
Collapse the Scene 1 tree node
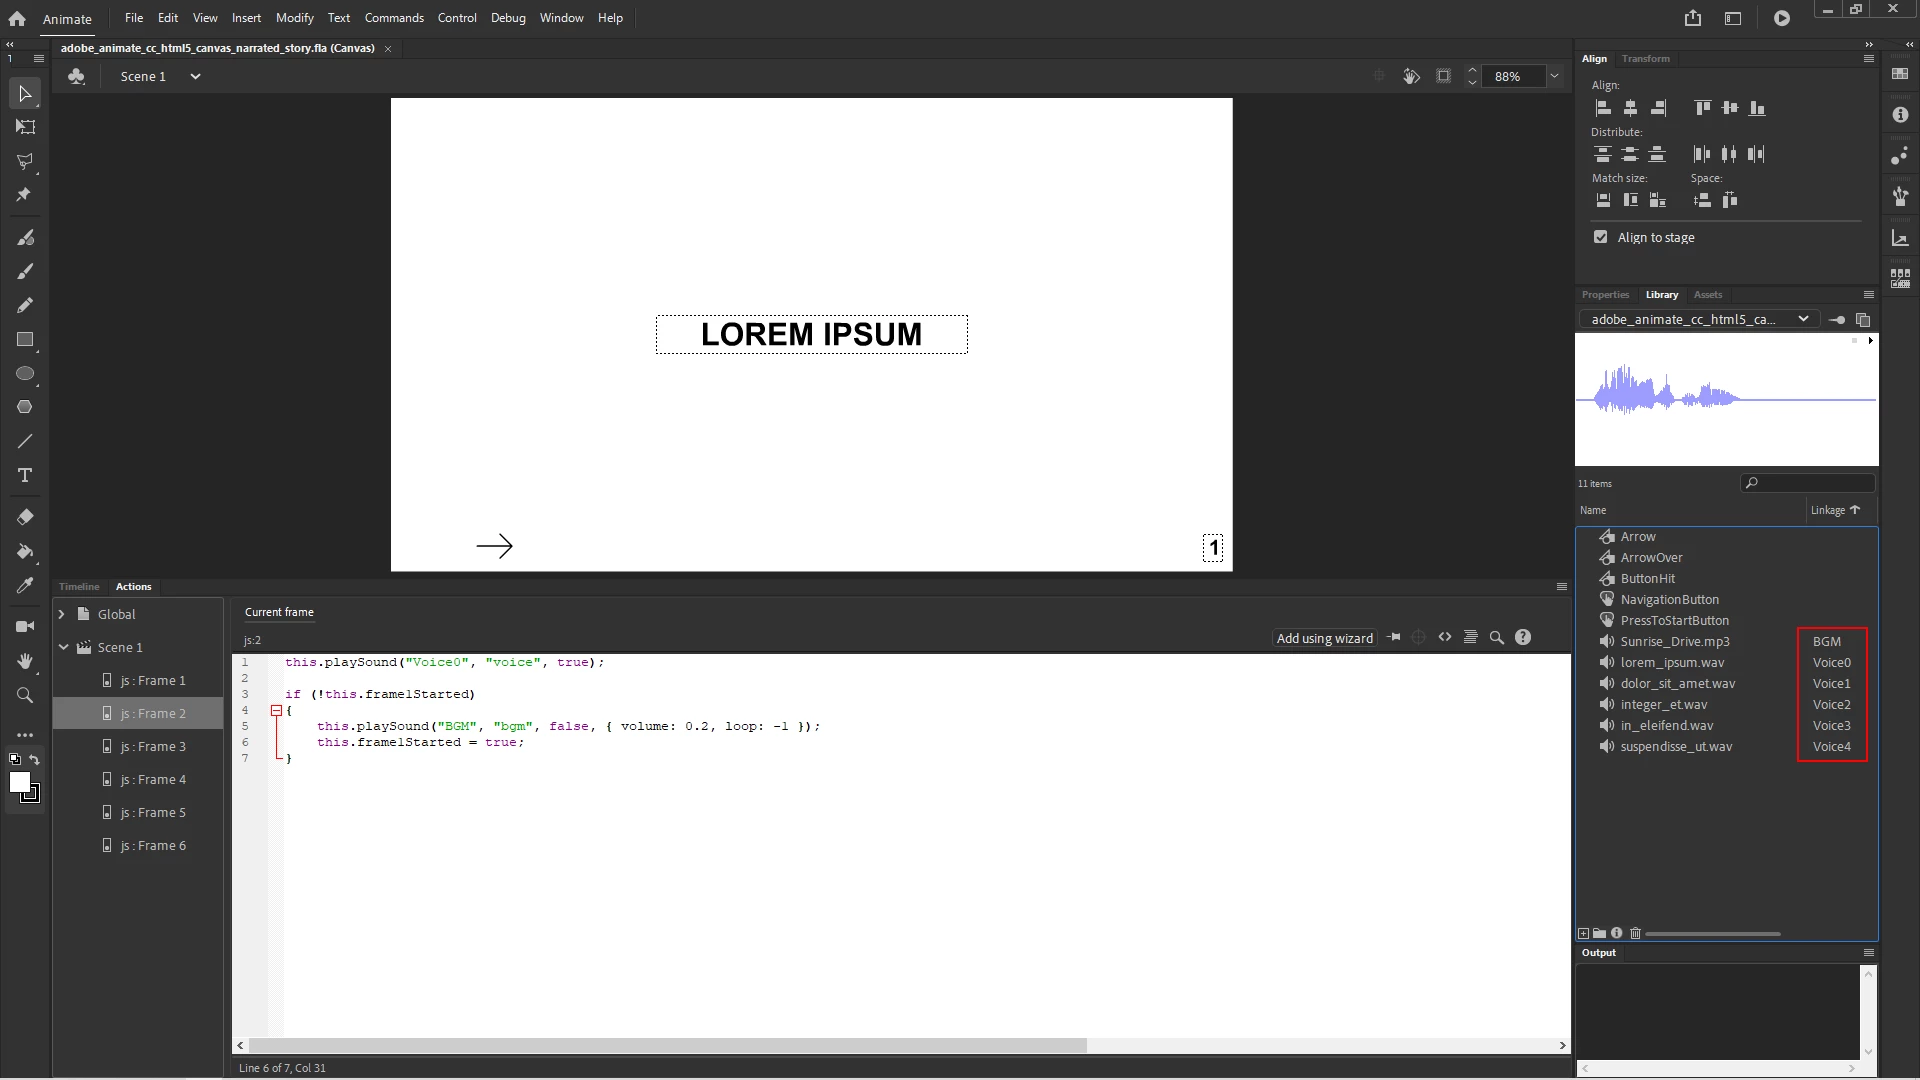(x=63, y=647)
